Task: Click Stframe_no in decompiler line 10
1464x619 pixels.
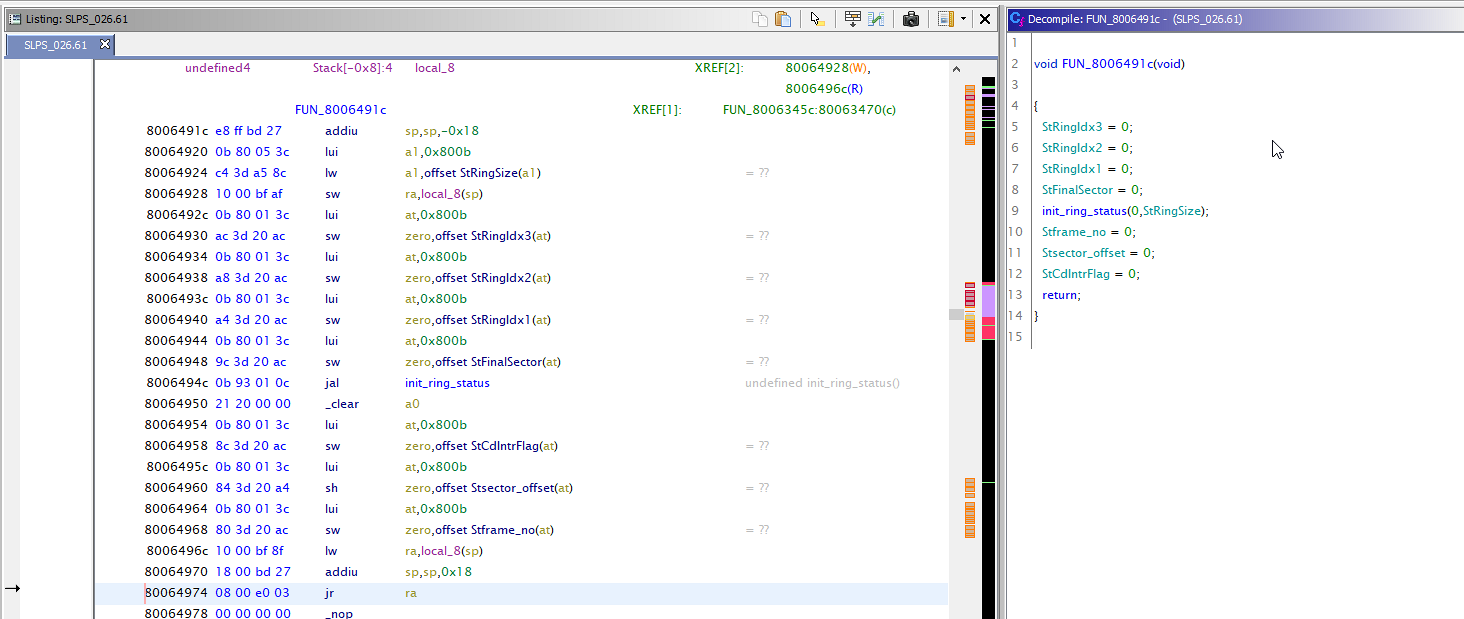Action: (x=1074, y=232)
